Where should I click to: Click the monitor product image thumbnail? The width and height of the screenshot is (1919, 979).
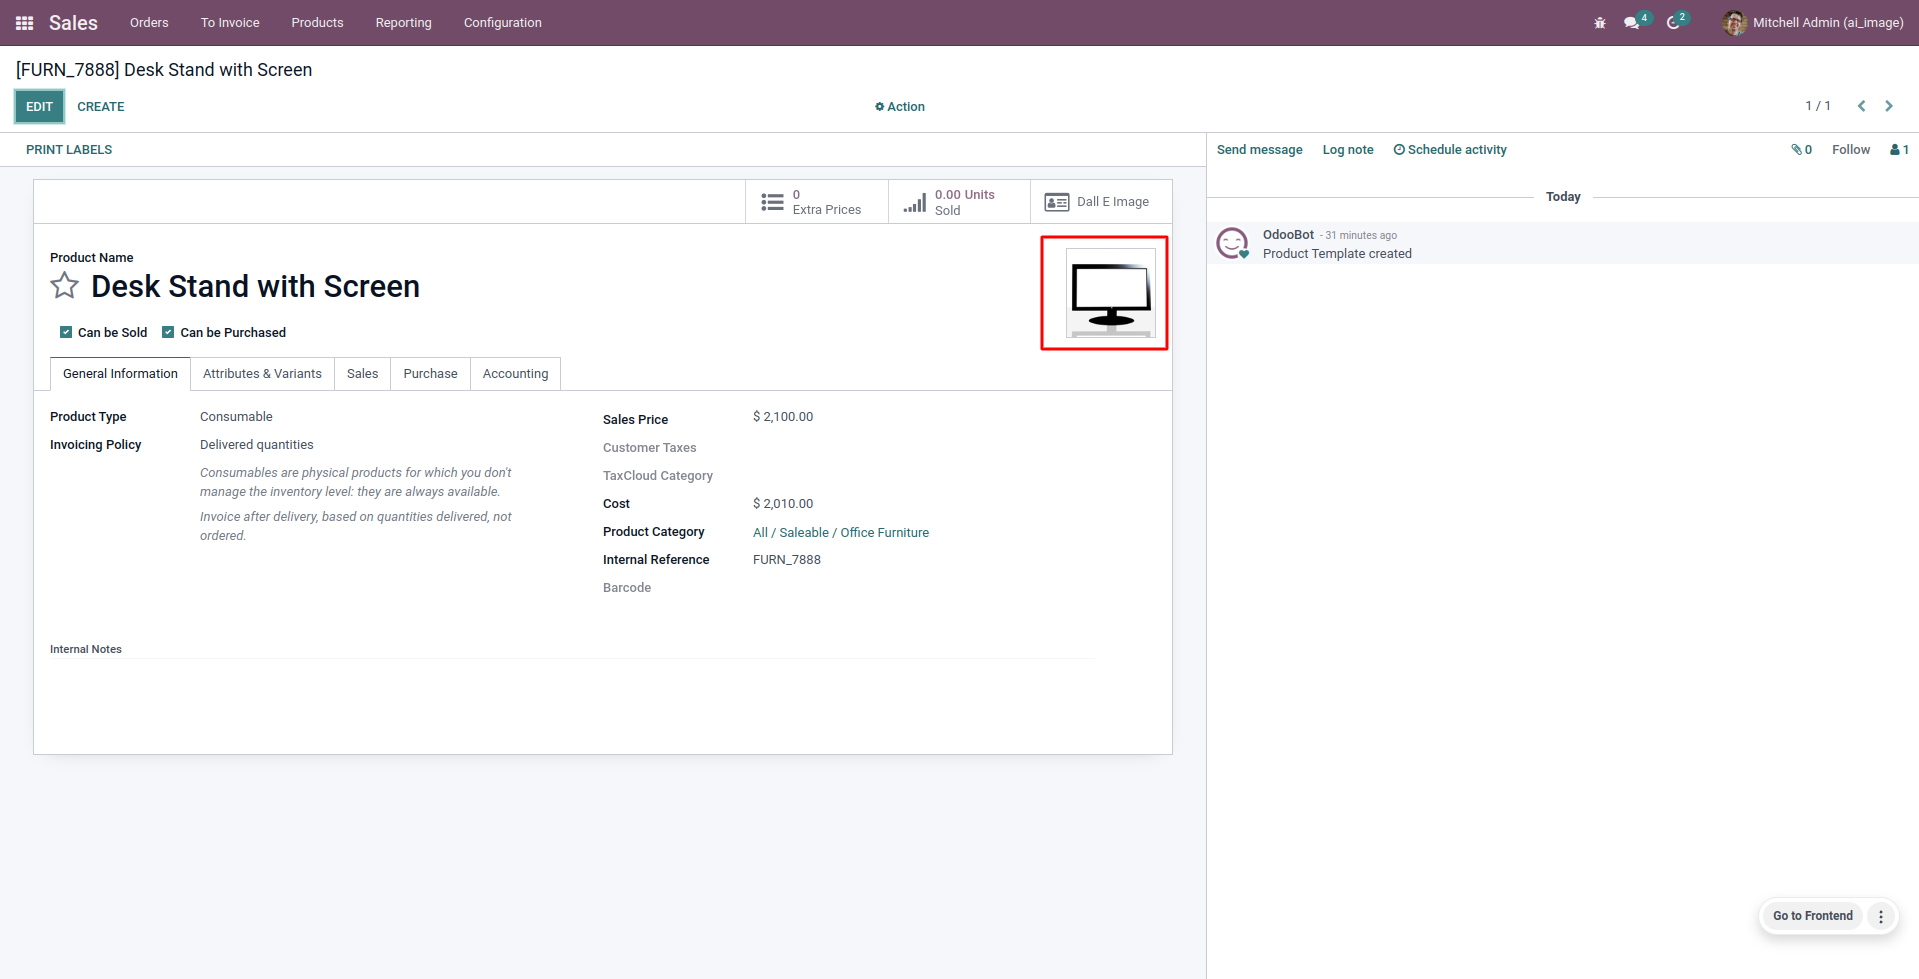pos(1110,293)
